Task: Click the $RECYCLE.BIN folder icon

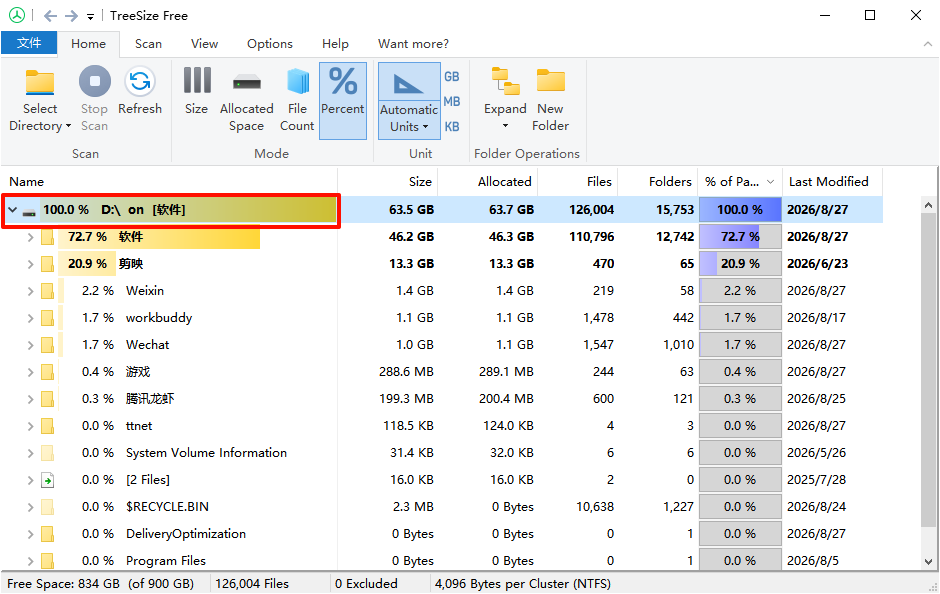Action: pos(47,507)
